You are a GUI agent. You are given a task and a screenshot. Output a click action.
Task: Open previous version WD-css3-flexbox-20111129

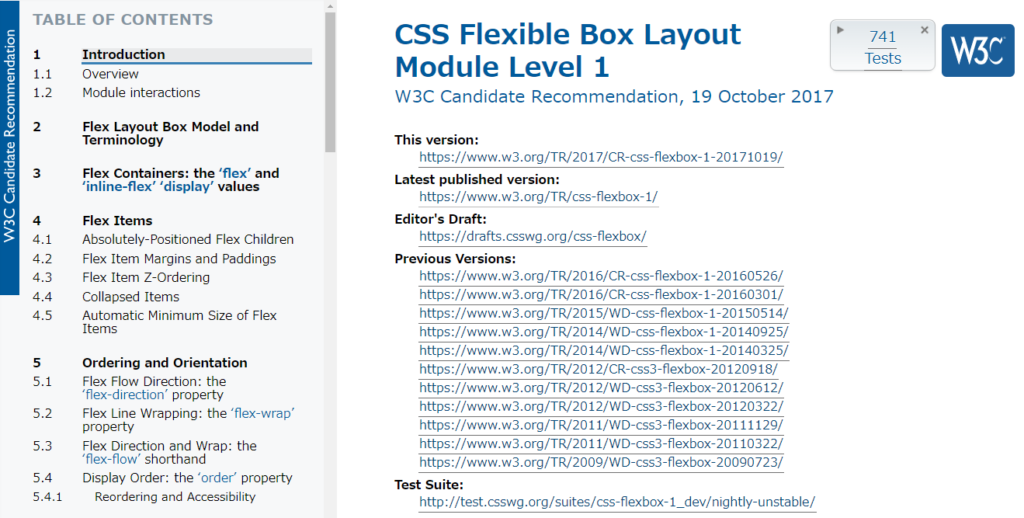601,425
